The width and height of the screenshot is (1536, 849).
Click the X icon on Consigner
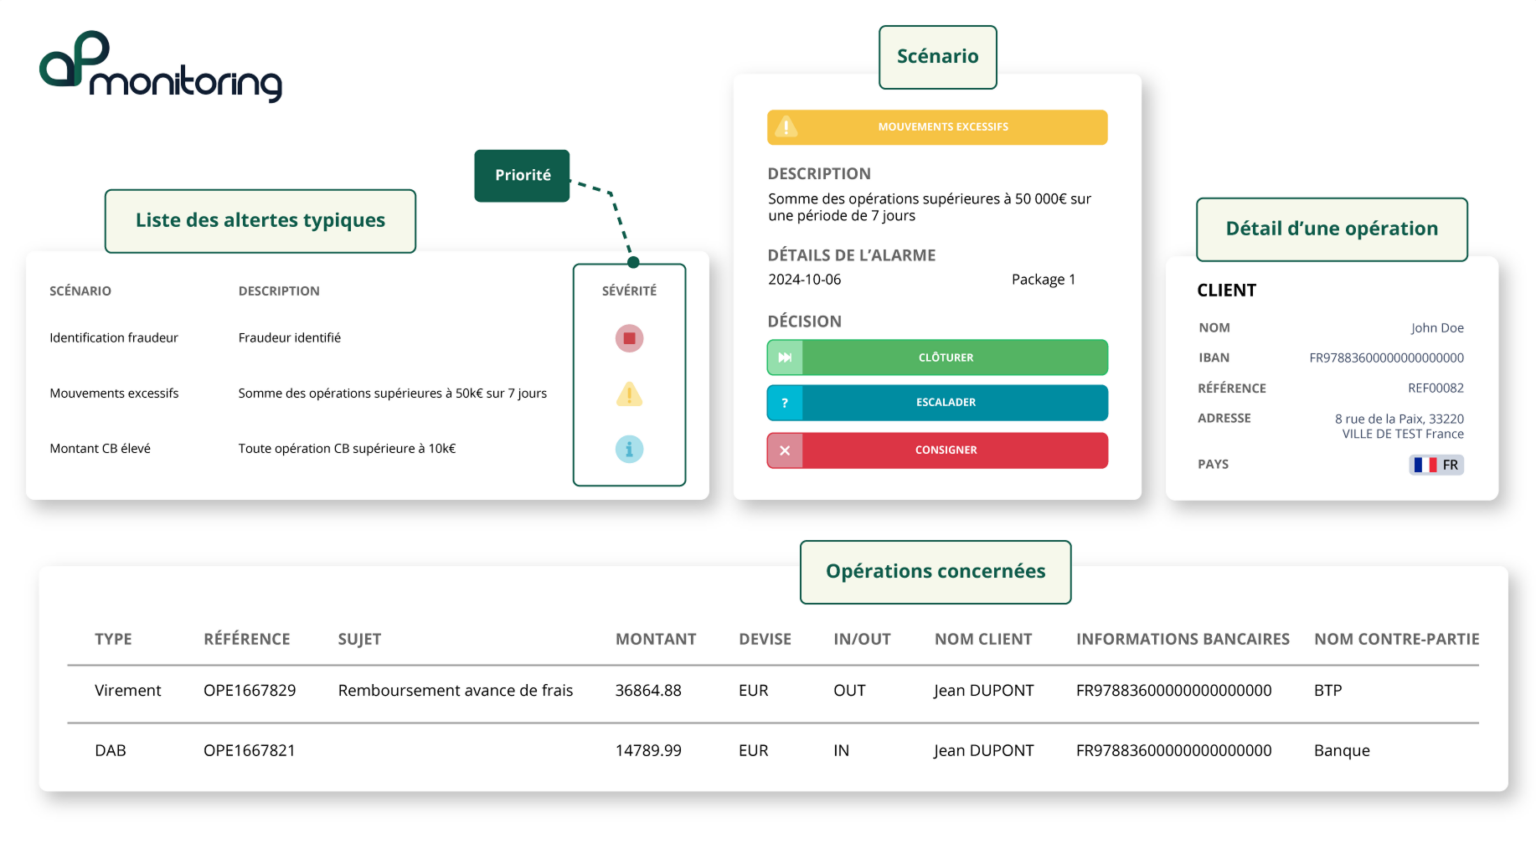[x=786, y=450]
